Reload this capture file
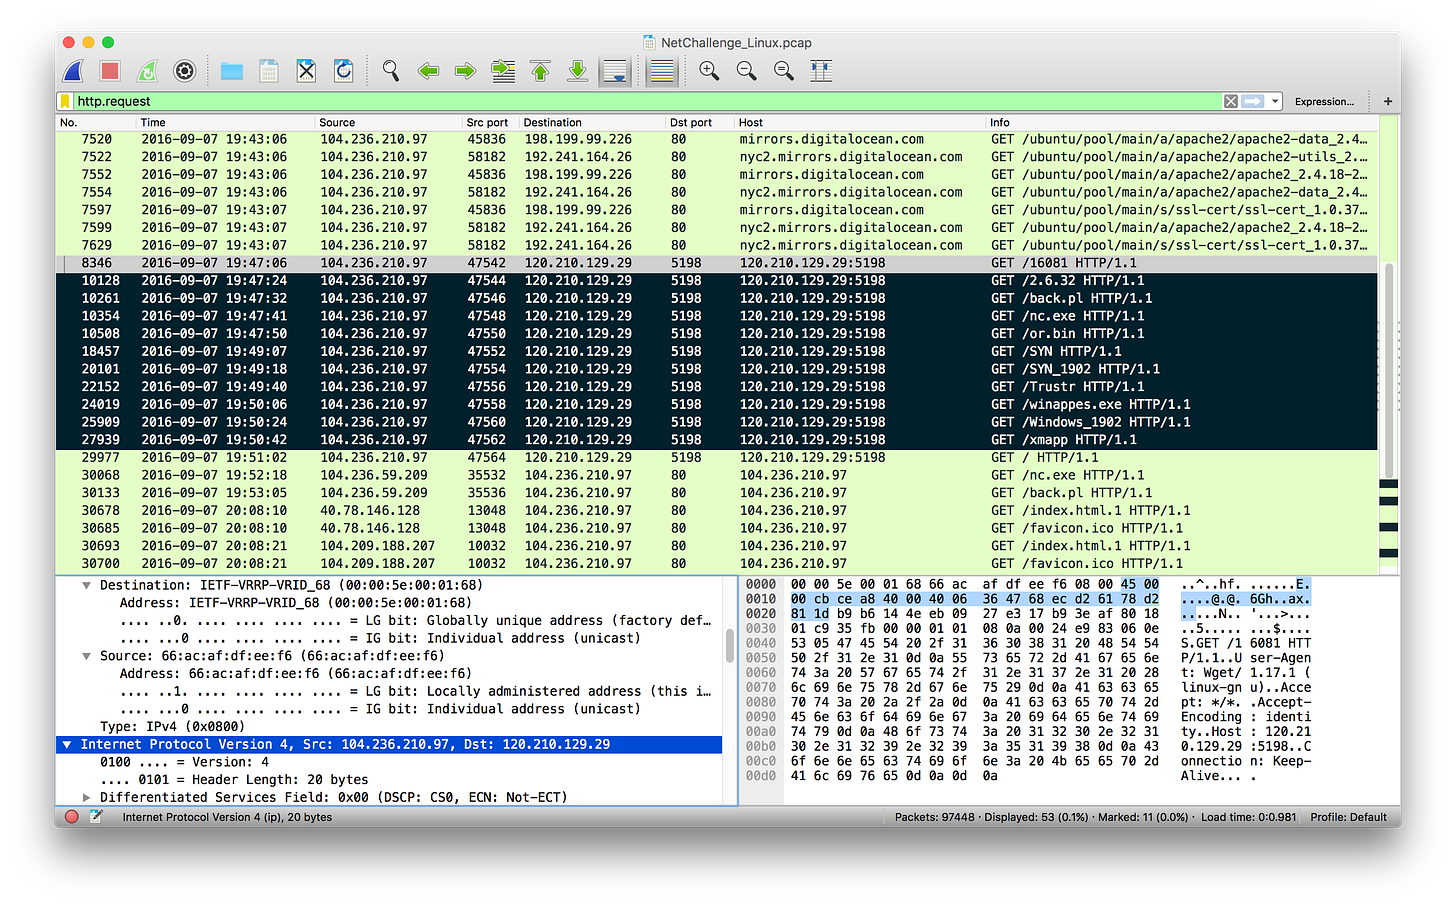 343,71
